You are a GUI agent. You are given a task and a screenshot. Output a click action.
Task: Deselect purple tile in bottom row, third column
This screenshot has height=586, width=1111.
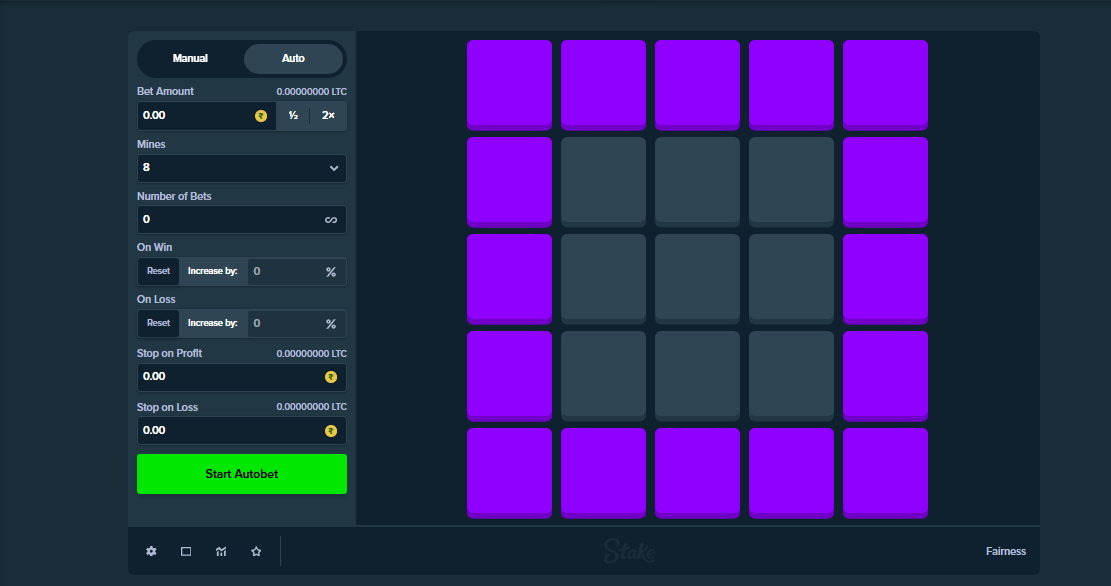click(x=697, y=473)
